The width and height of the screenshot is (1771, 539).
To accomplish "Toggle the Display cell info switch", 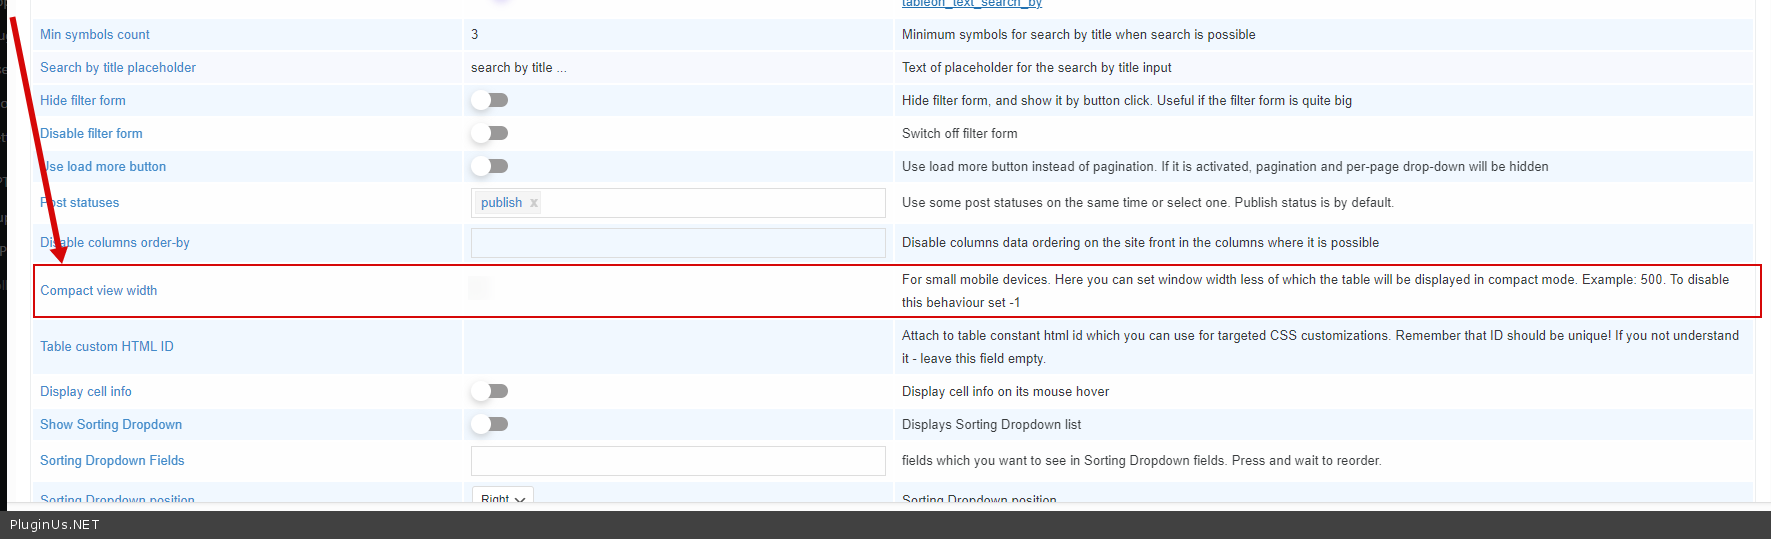I will click(x=490, y=391).
